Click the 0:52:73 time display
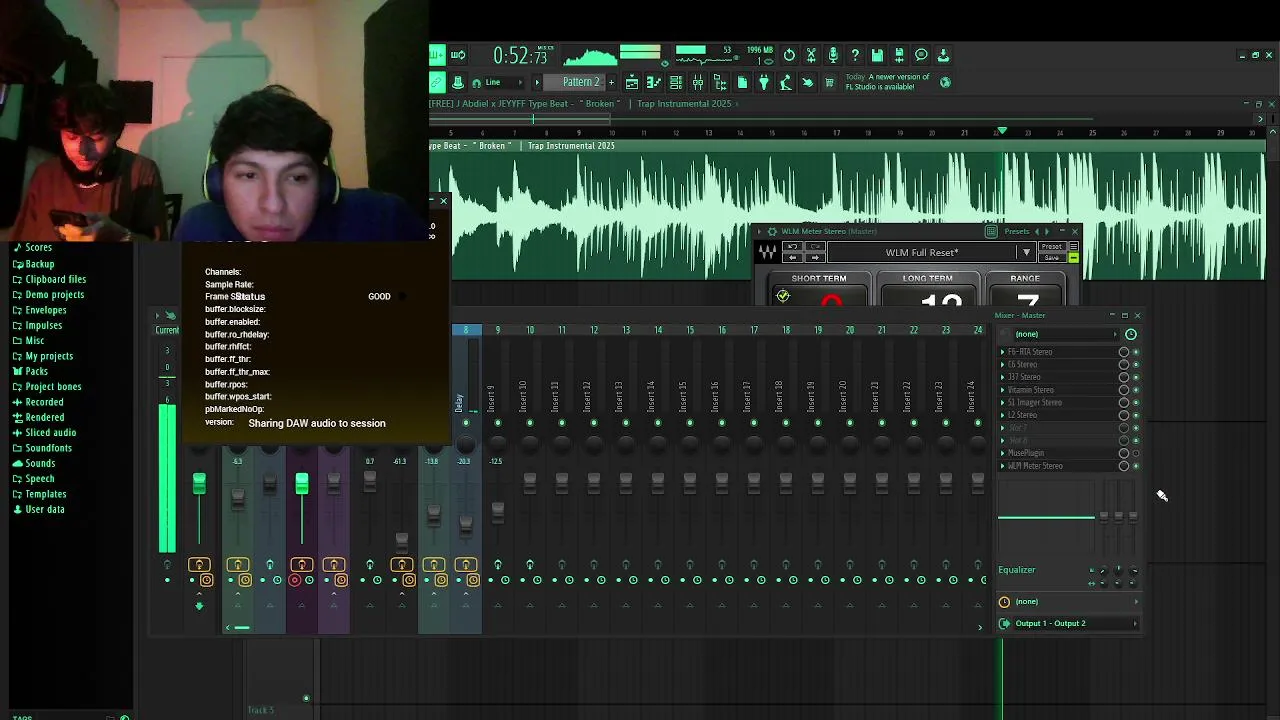This screenshot has height=720, width=1280. [x=520, y=56]
